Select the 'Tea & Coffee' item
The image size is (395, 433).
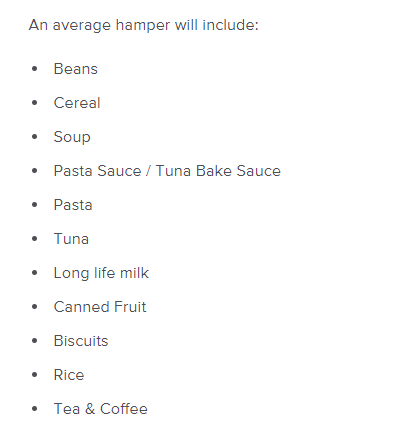101,409
